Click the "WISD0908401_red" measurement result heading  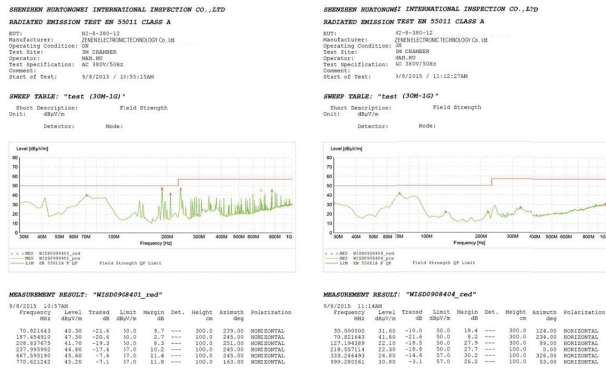click(x=128, y=295)
